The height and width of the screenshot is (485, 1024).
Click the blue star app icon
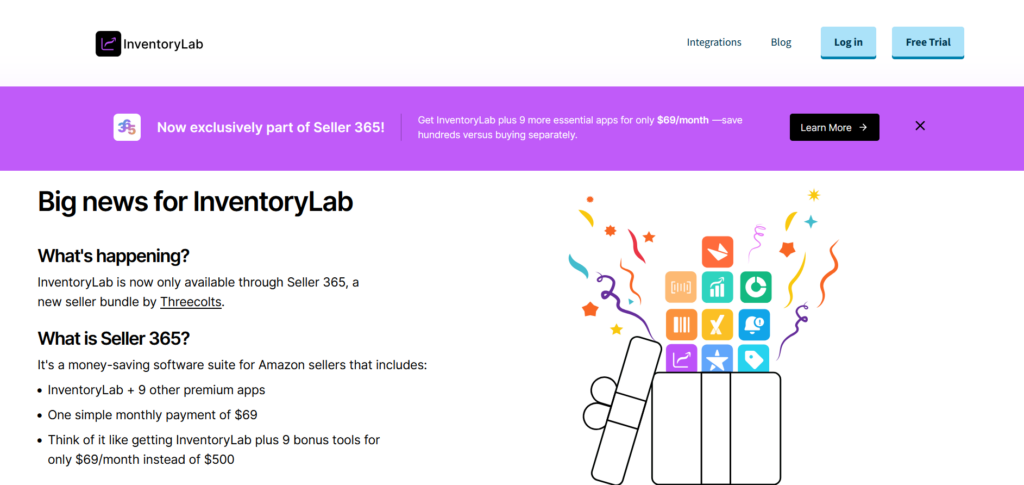coord(717,358)
